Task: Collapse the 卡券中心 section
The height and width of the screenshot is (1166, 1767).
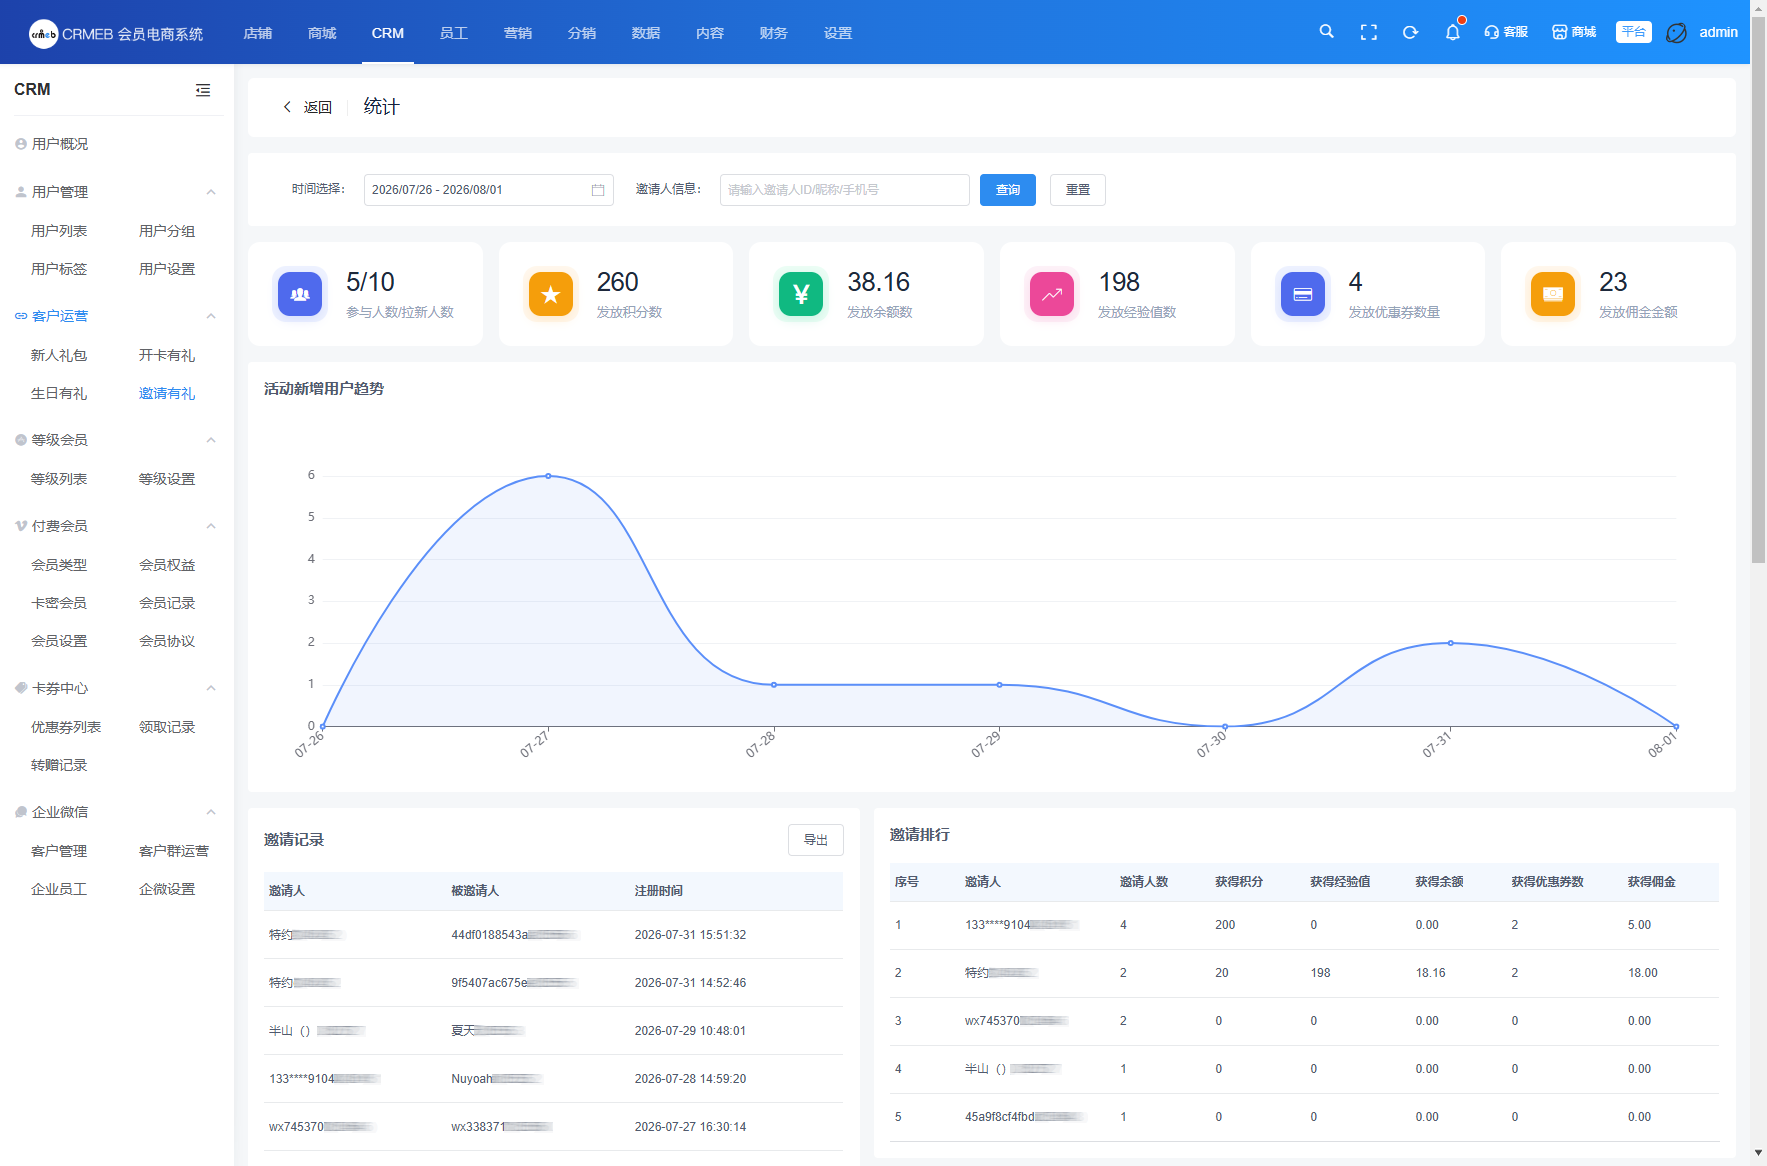Action: coord(211,688)
